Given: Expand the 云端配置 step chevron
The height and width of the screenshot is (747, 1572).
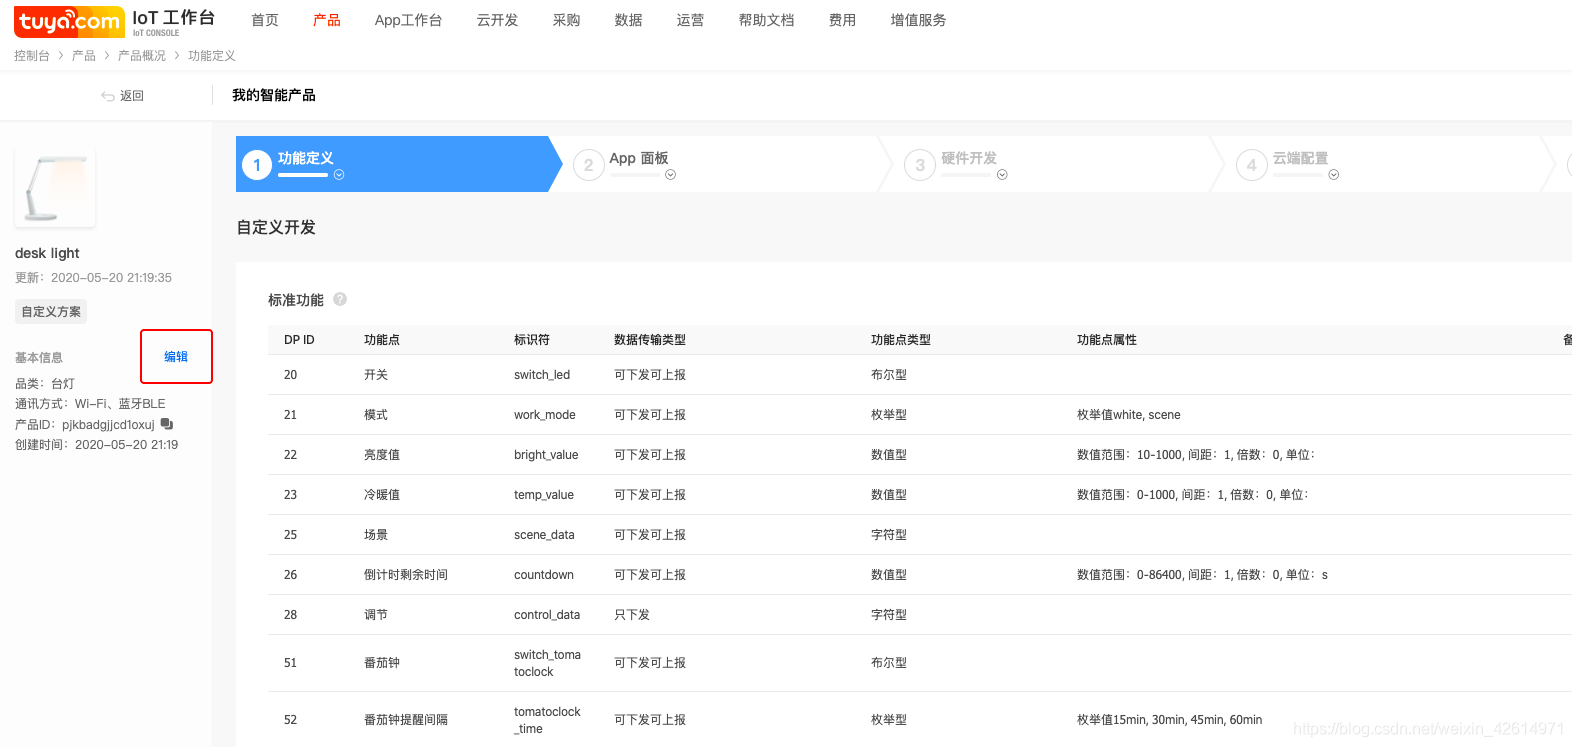Looking at the screenshot, I should click(x=1334, y=175).
